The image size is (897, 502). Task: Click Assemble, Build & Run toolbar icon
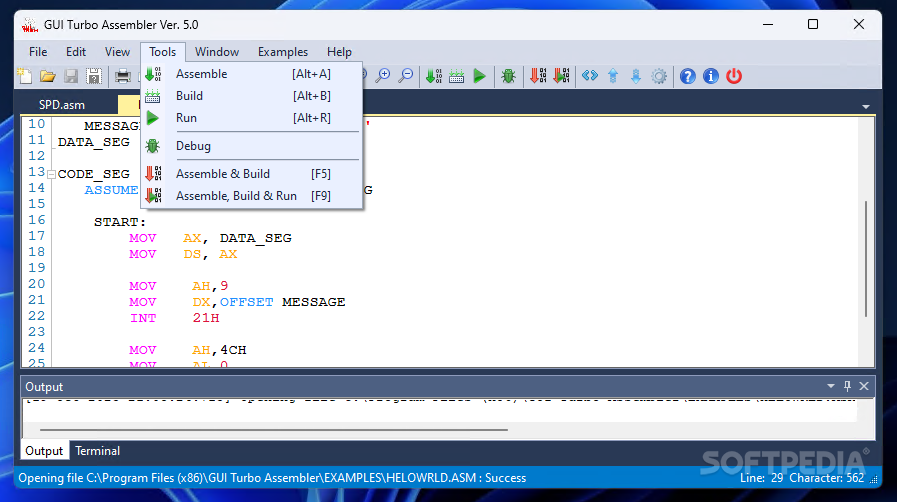point(561,75)
